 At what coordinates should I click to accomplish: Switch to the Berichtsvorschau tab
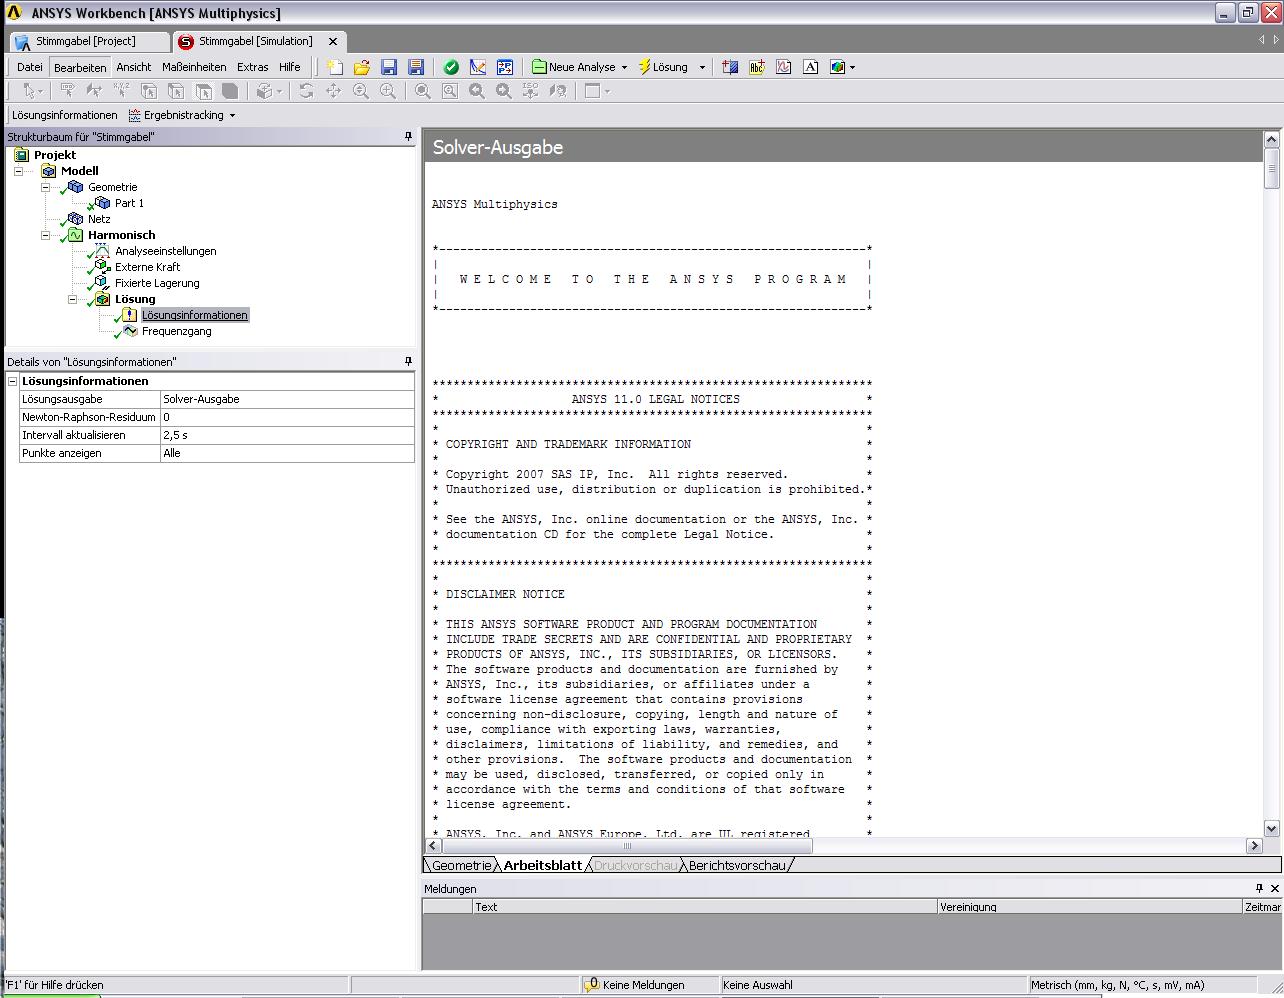737,865
